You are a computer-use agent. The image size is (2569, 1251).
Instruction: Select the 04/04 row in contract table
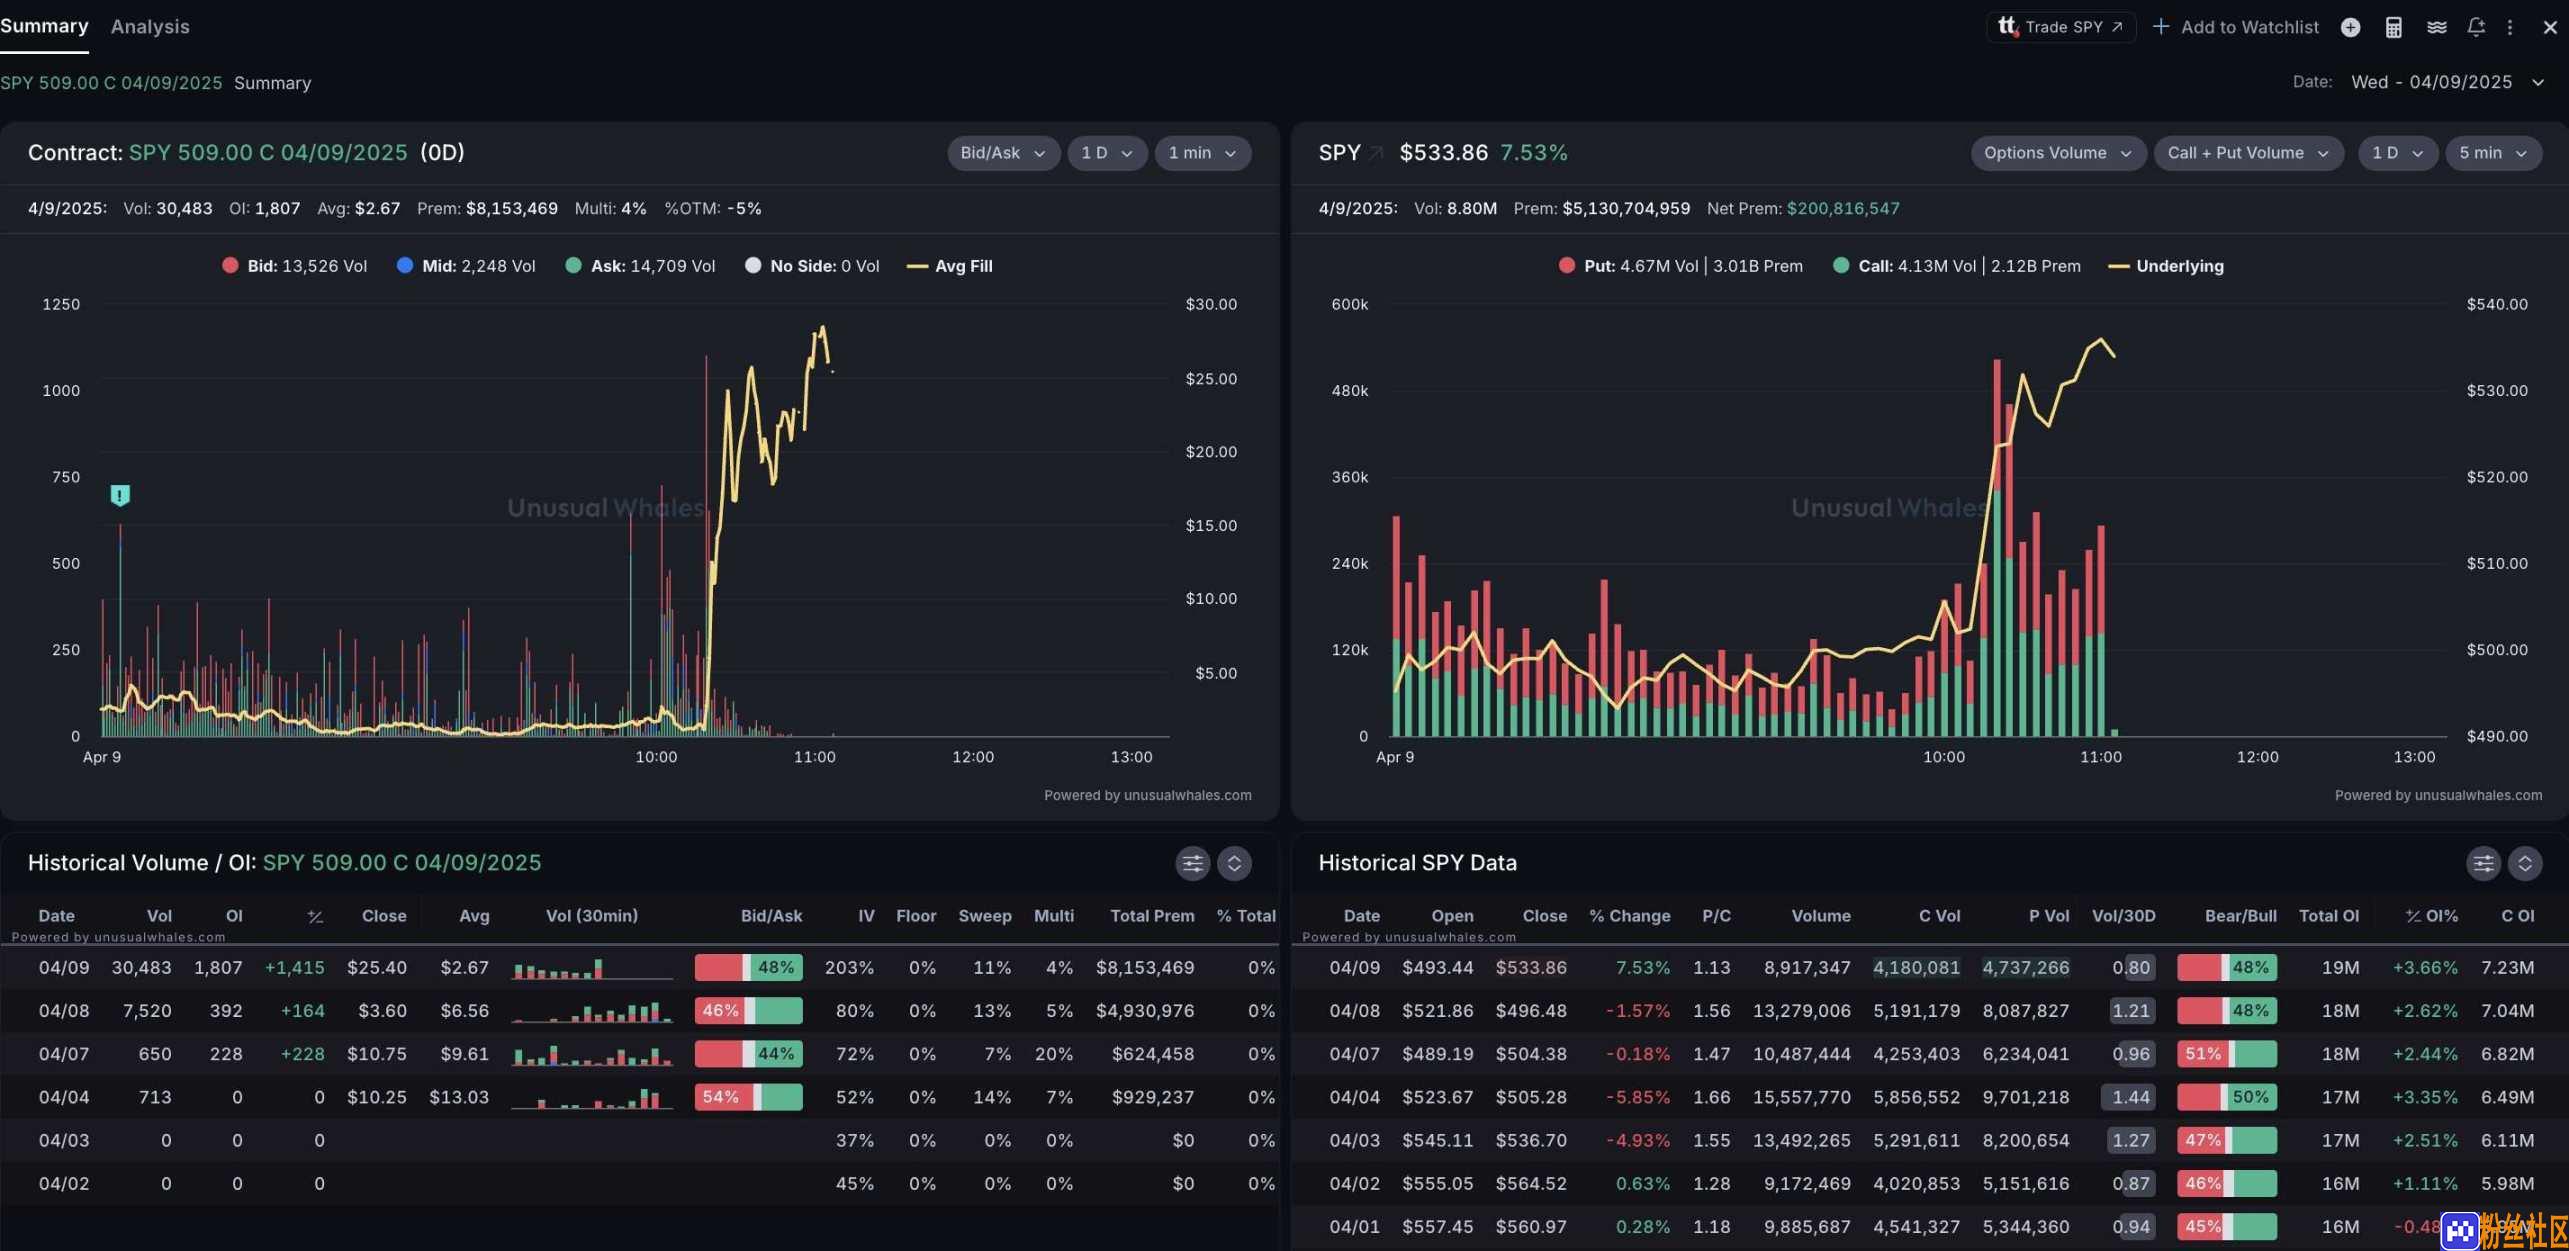click(x=640, y=1097)
